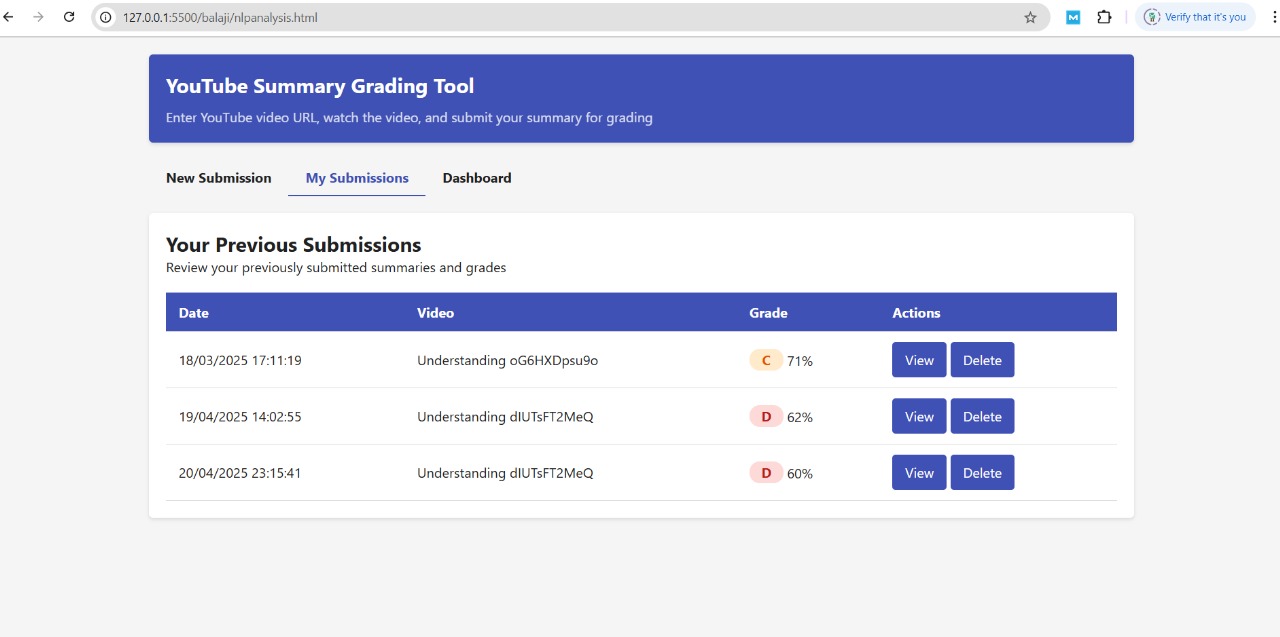
Task: Click the browser forward arrow icon
Action: 38,17
